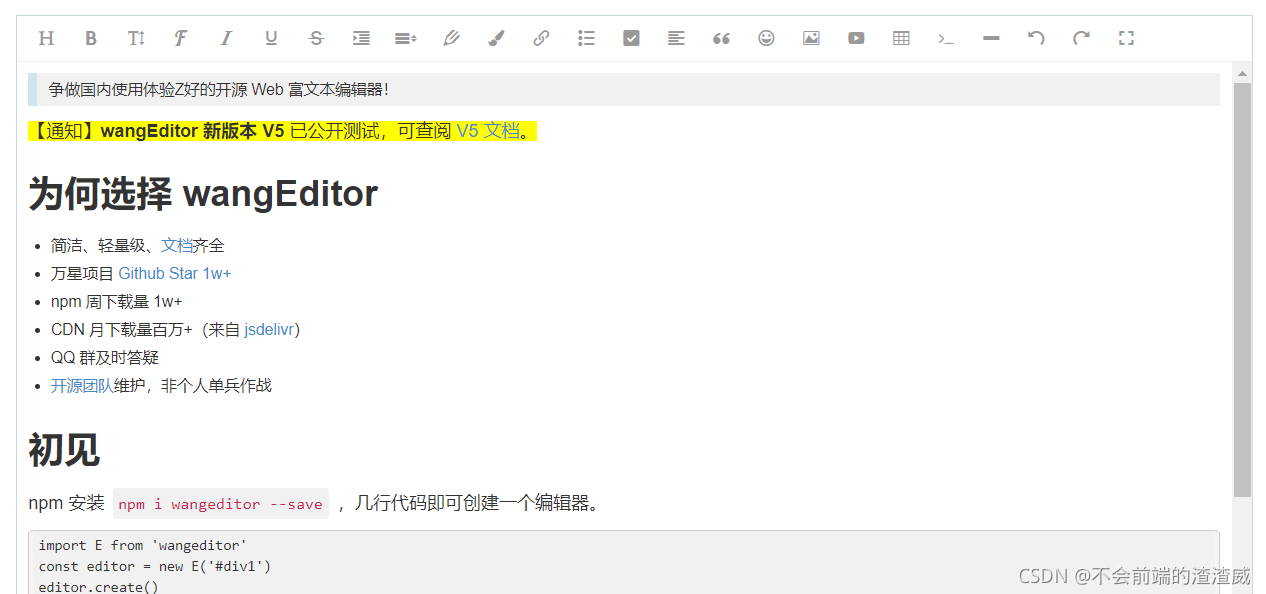Click the bullet text CDN 月下载量百万+
1266x594 pixels.
coord(122,329)
